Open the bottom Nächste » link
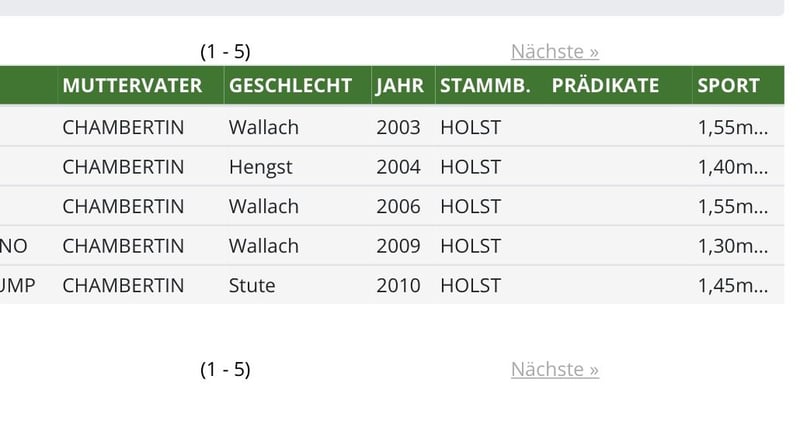 pos(555,369)
